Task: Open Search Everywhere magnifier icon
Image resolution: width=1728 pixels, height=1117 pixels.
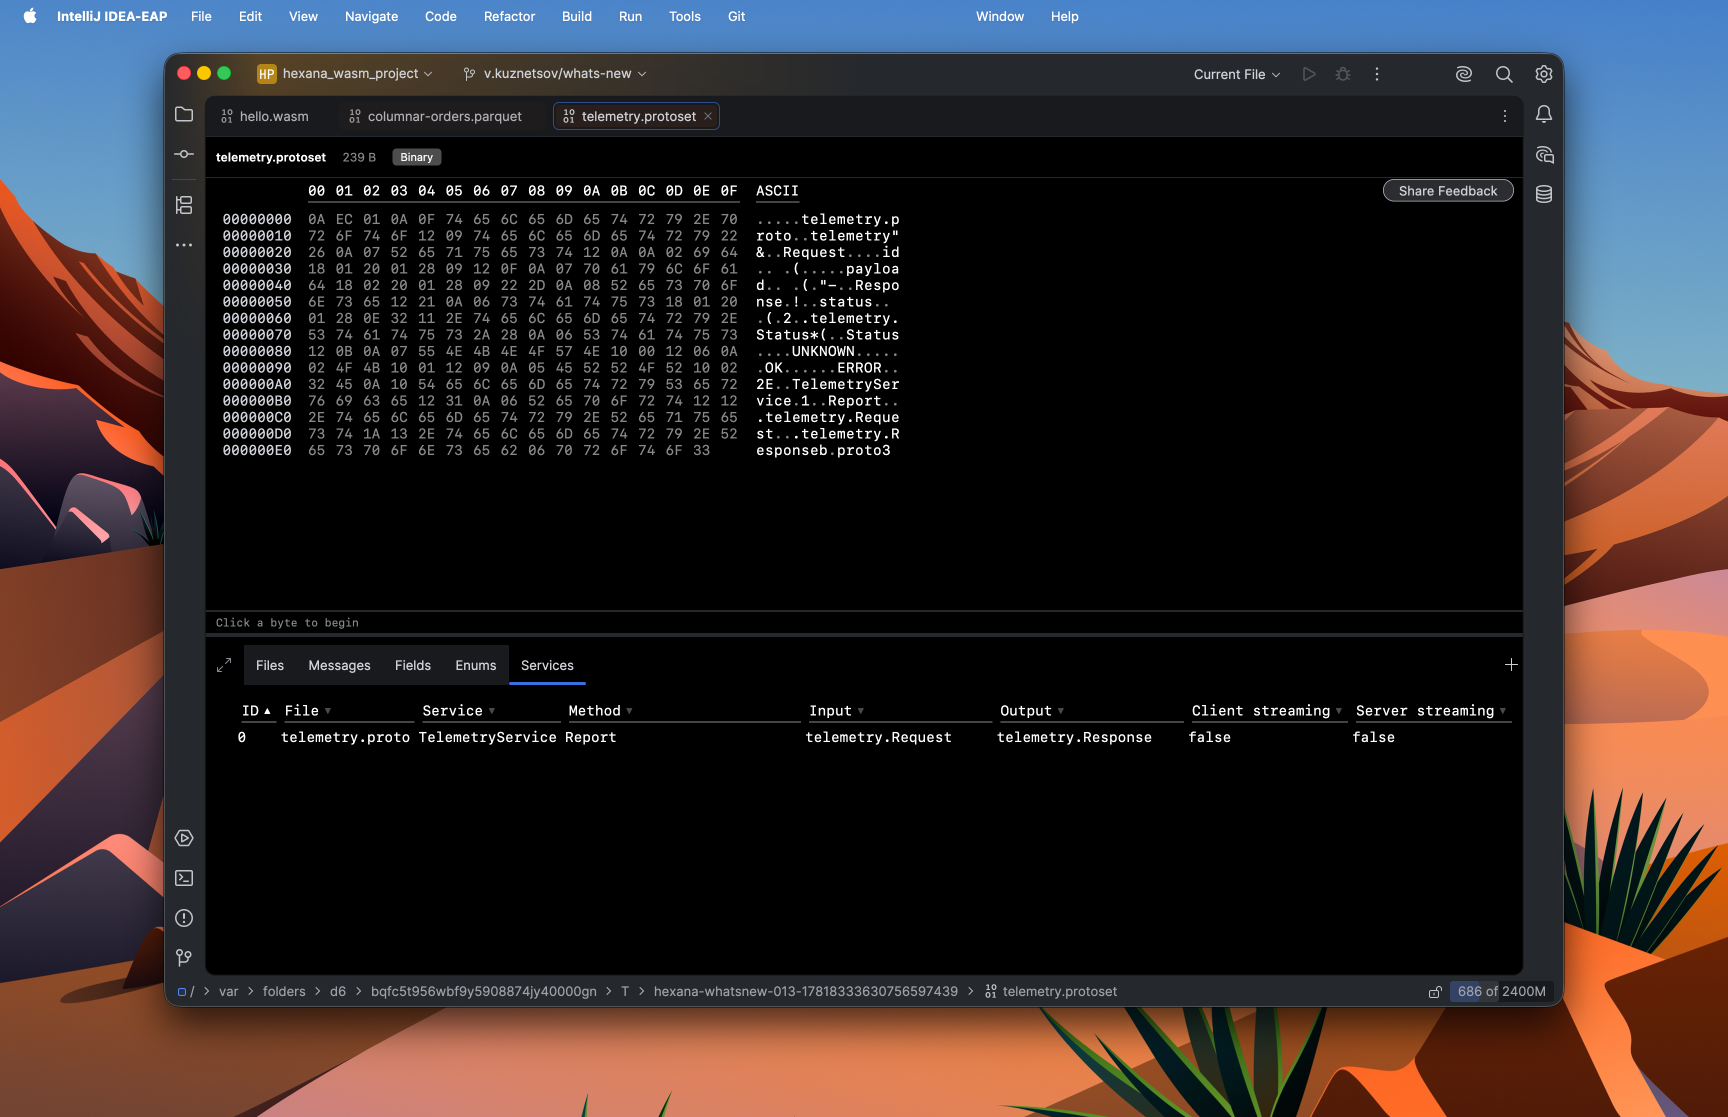Action: [x=1504, y=74]
